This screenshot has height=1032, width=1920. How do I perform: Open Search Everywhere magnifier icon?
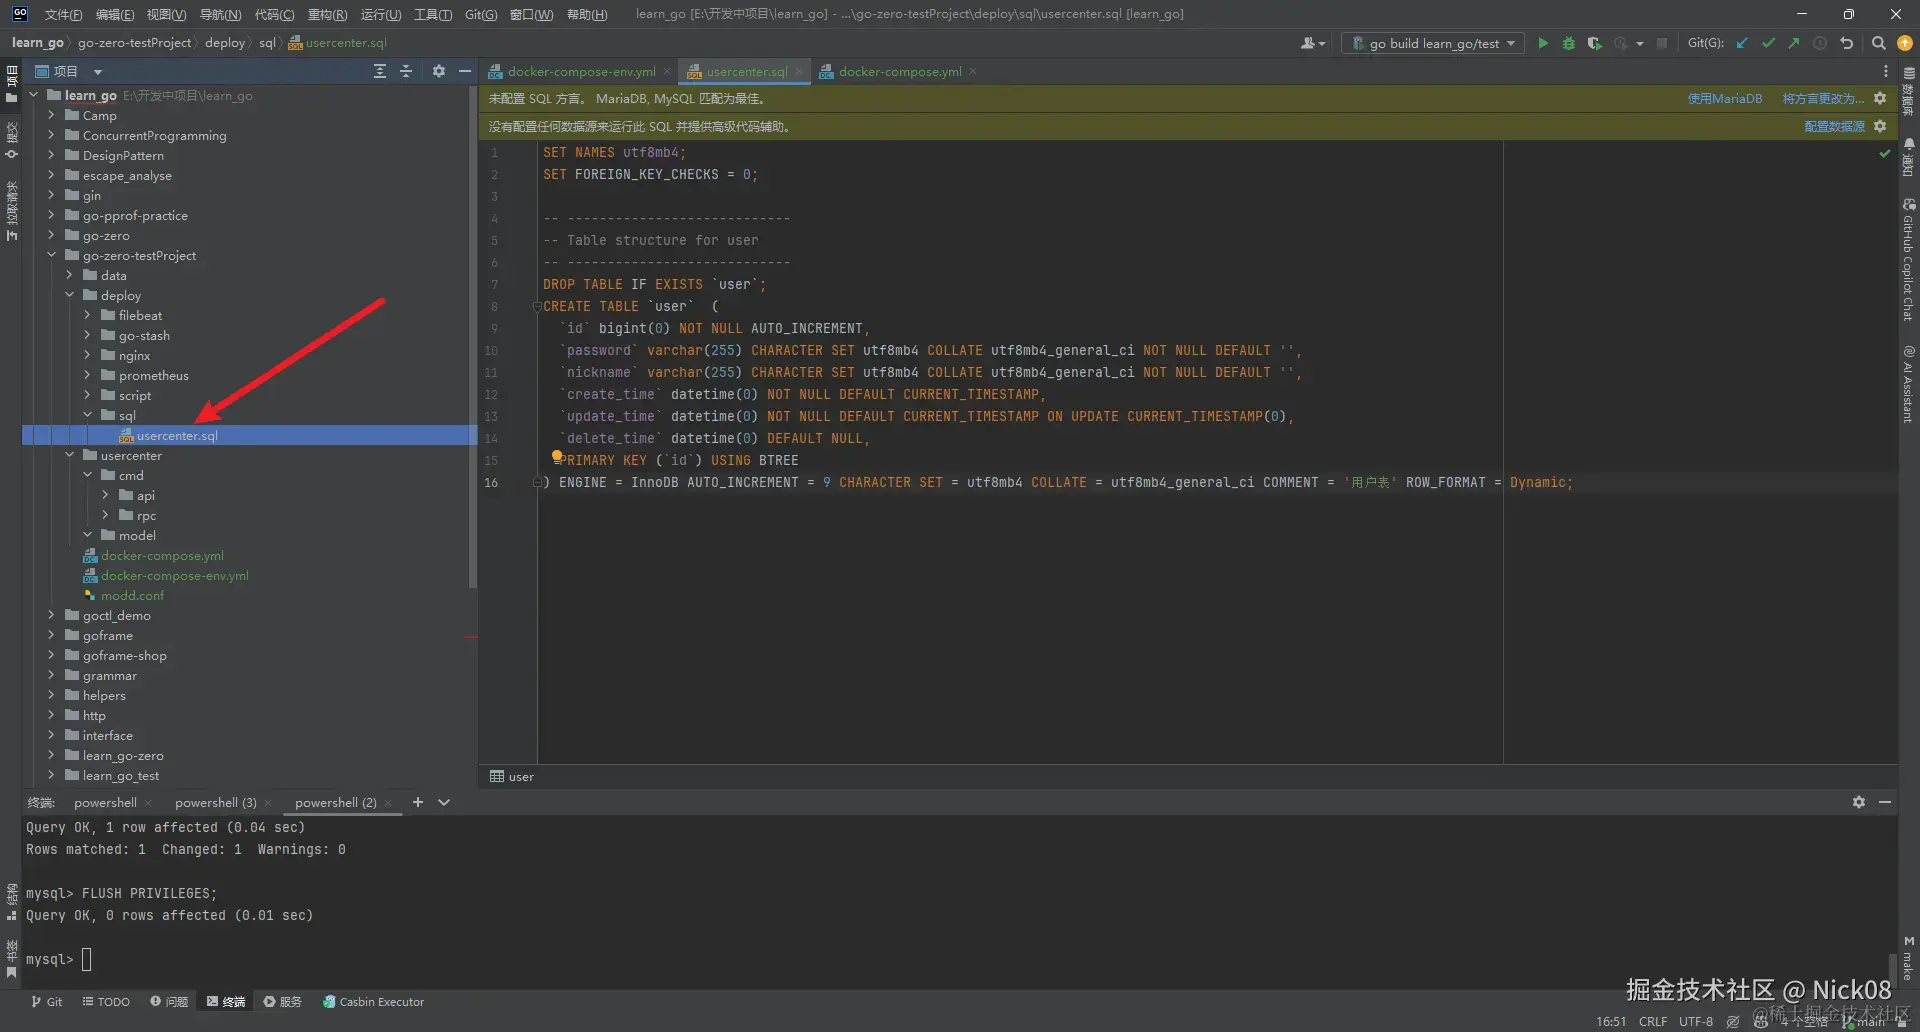[1878, 43]
